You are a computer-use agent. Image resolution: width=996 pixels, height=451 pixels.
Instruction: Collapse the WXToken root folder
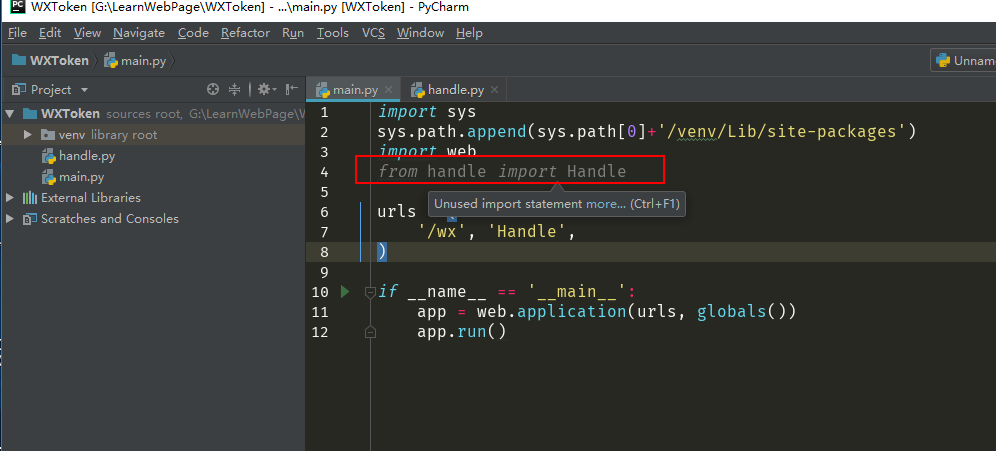10,114
